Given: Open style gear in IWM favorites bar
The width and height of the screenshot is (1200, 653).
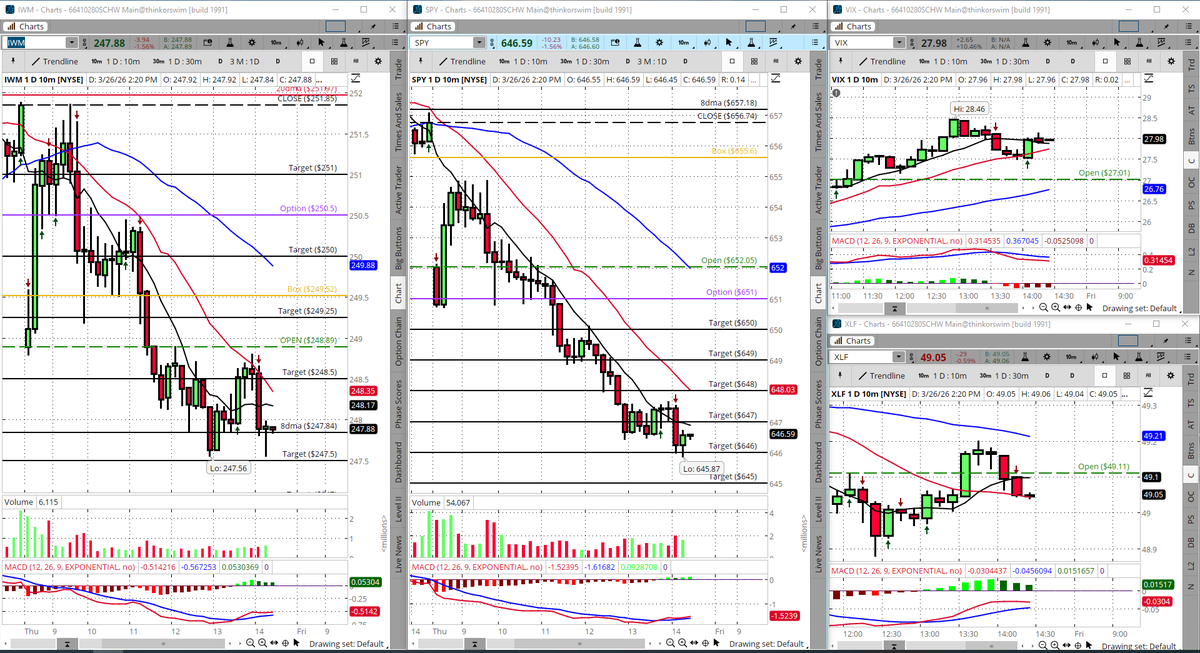Looking at the screenshot, I should pyautogui.click(x=378, y=61).
